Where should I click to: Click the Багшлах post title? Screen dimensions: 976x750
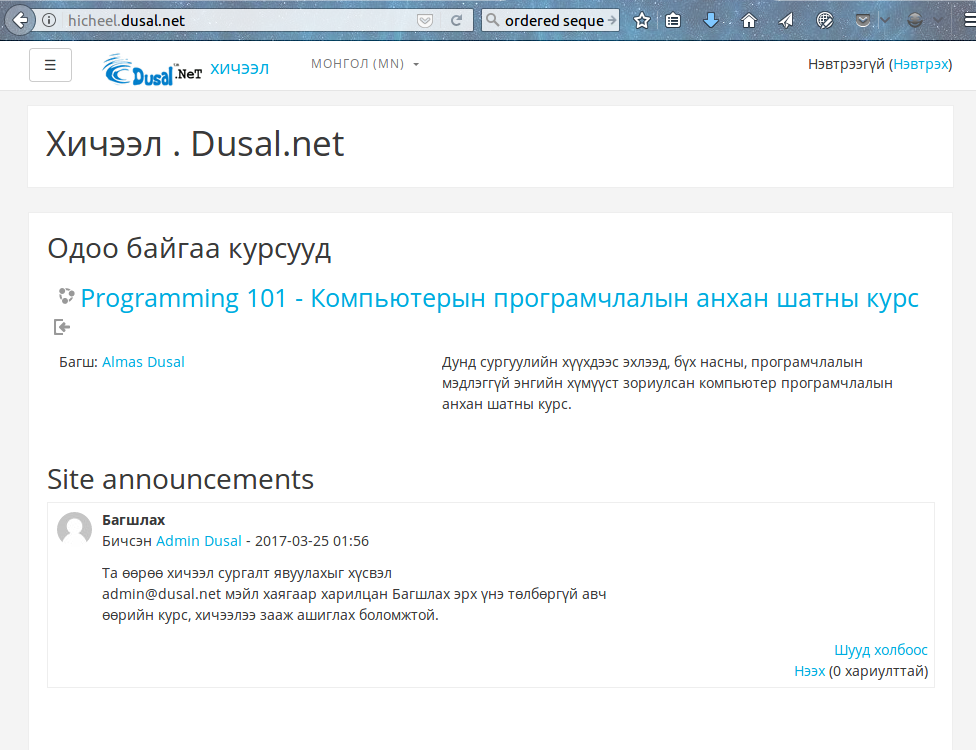[133, 520]
